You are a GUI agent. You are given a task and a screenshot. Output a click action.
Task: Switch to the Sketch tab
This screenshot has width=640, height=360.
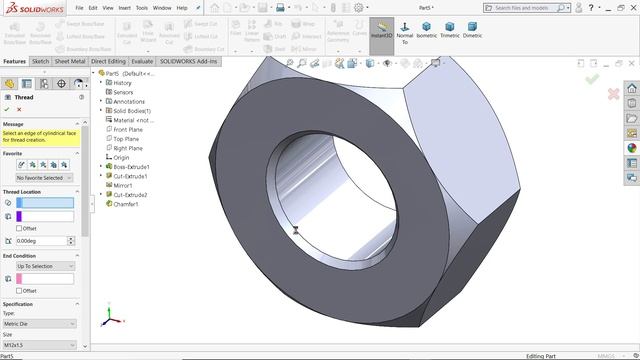point(40,61)
